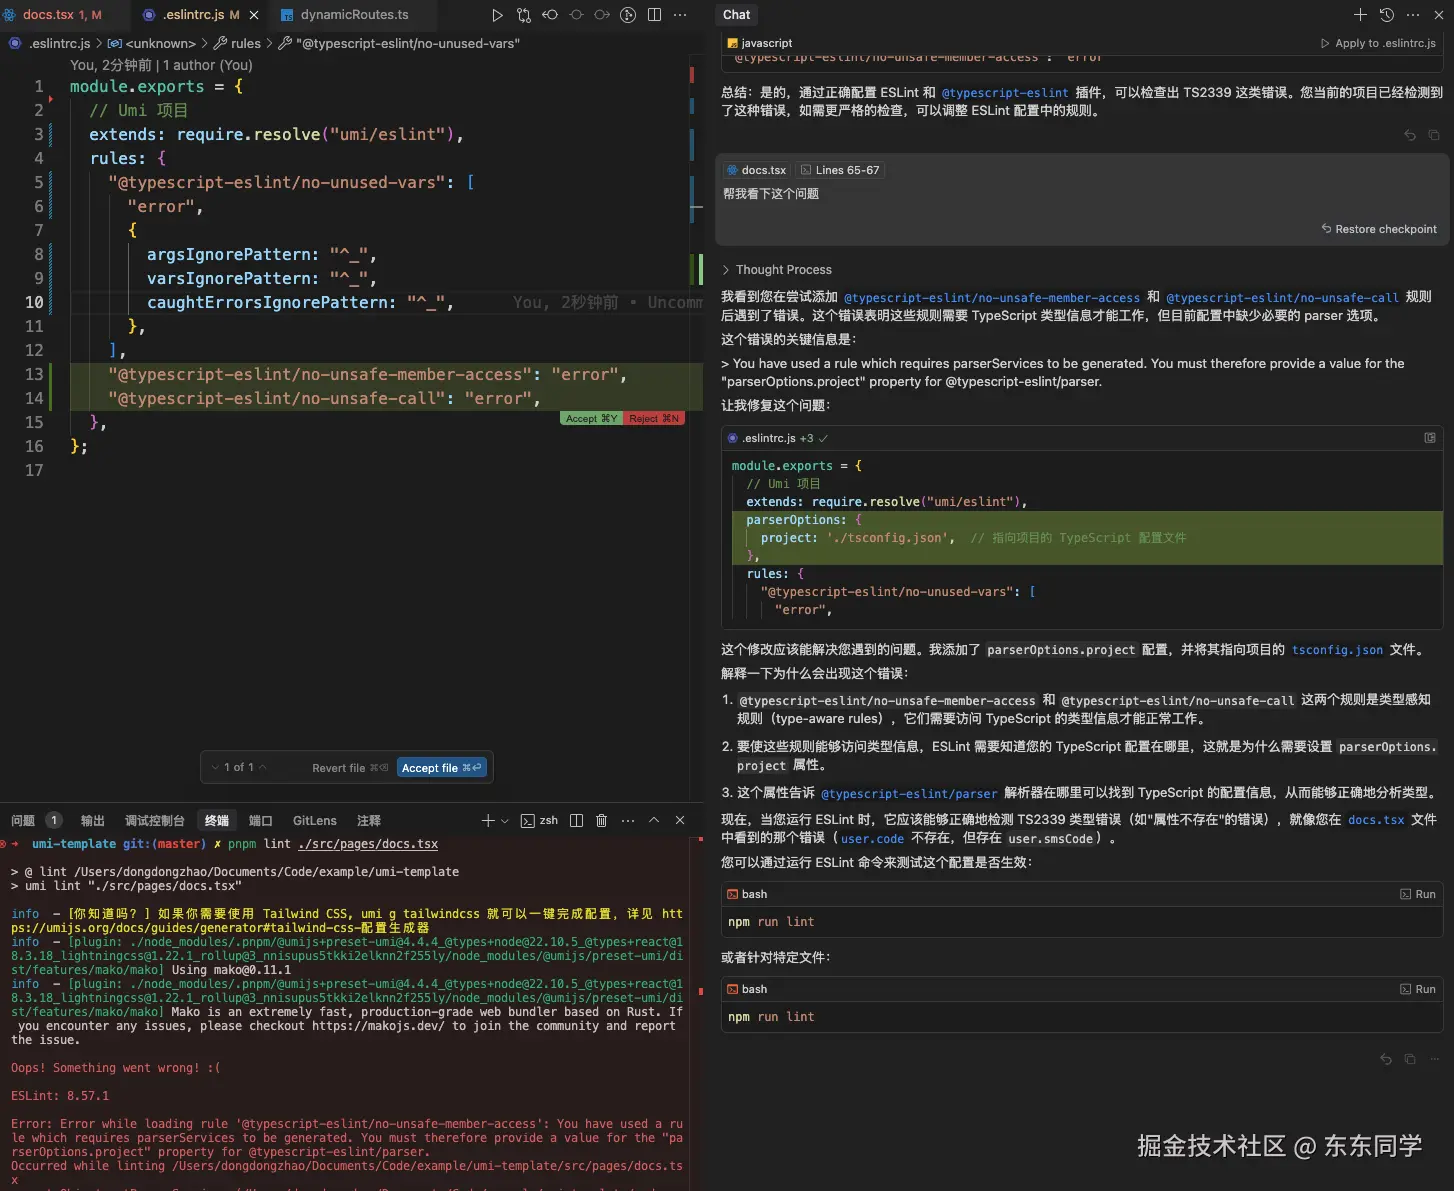Close the .eslintrc.js editor tab
Image resolution: width=1454 pixels, height=1191 pixels.
coord(254,15)
